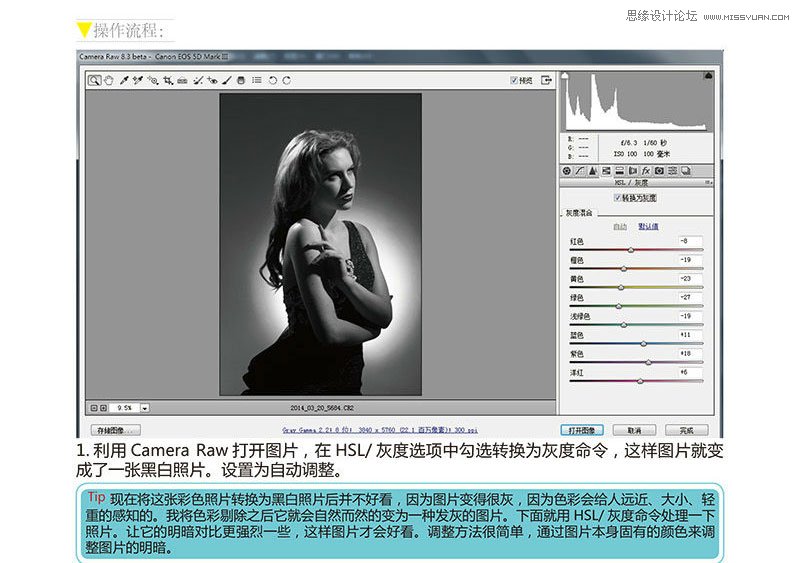Toggle shadow clipping warning in histogram
The width and height of the screenshot is (800, 563).
565,76
